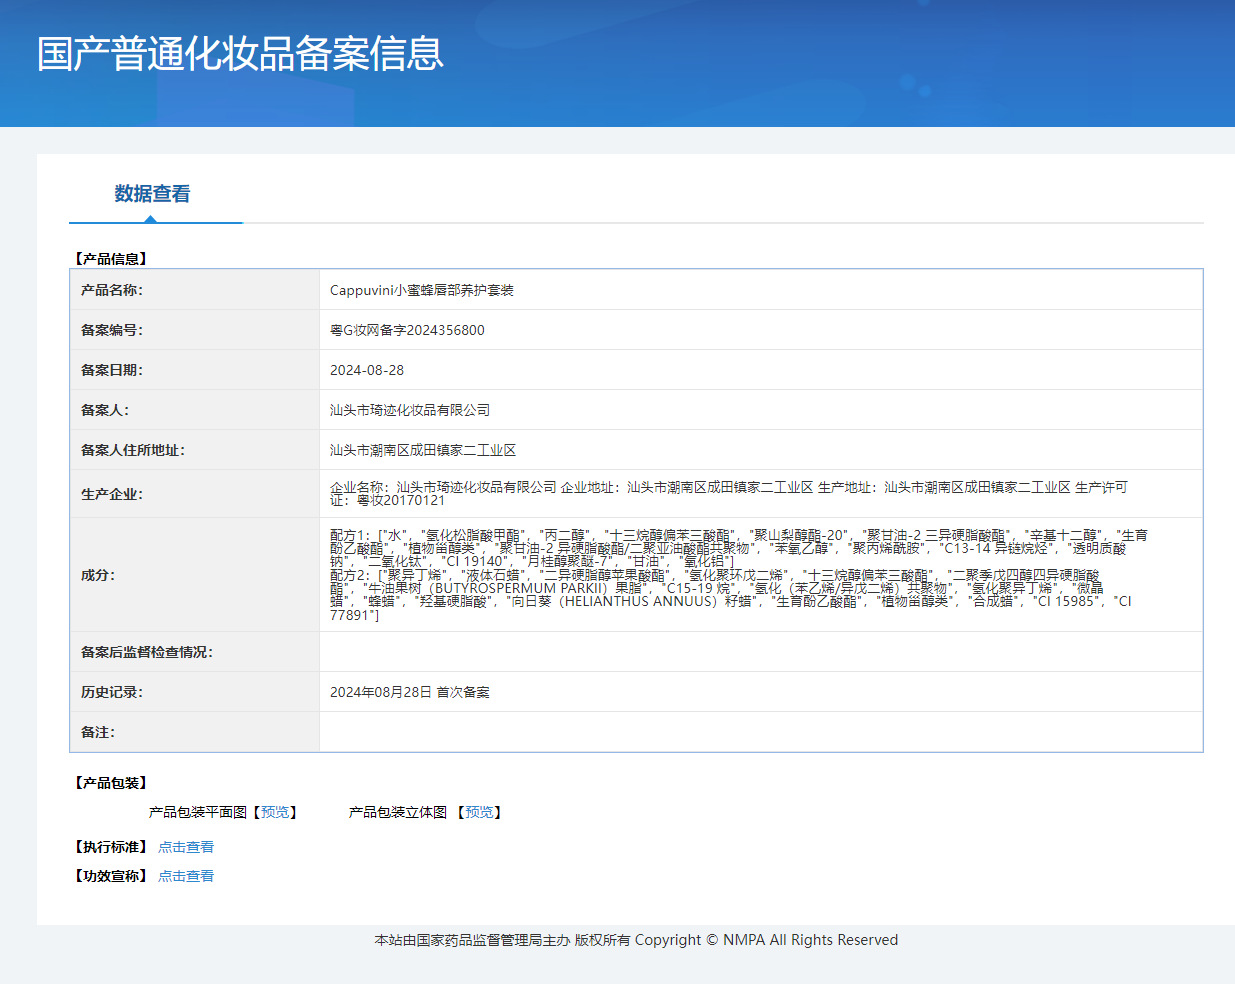Click the 备案日期 value 2024-08-28
The image size is (1235, 984).
pos(367,370)
